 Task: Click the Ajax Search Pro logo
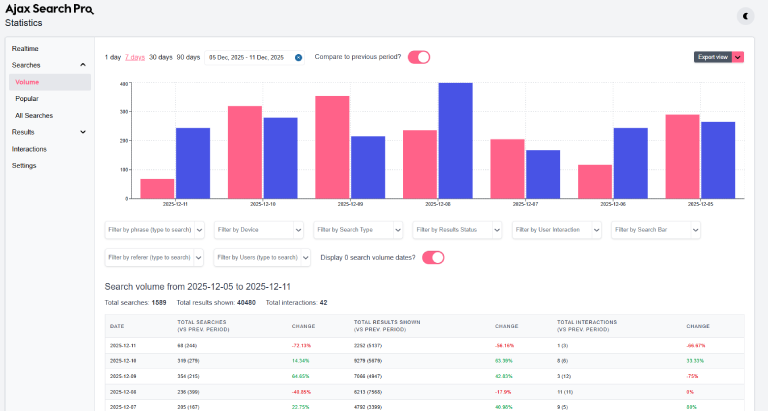pos(49,9)
